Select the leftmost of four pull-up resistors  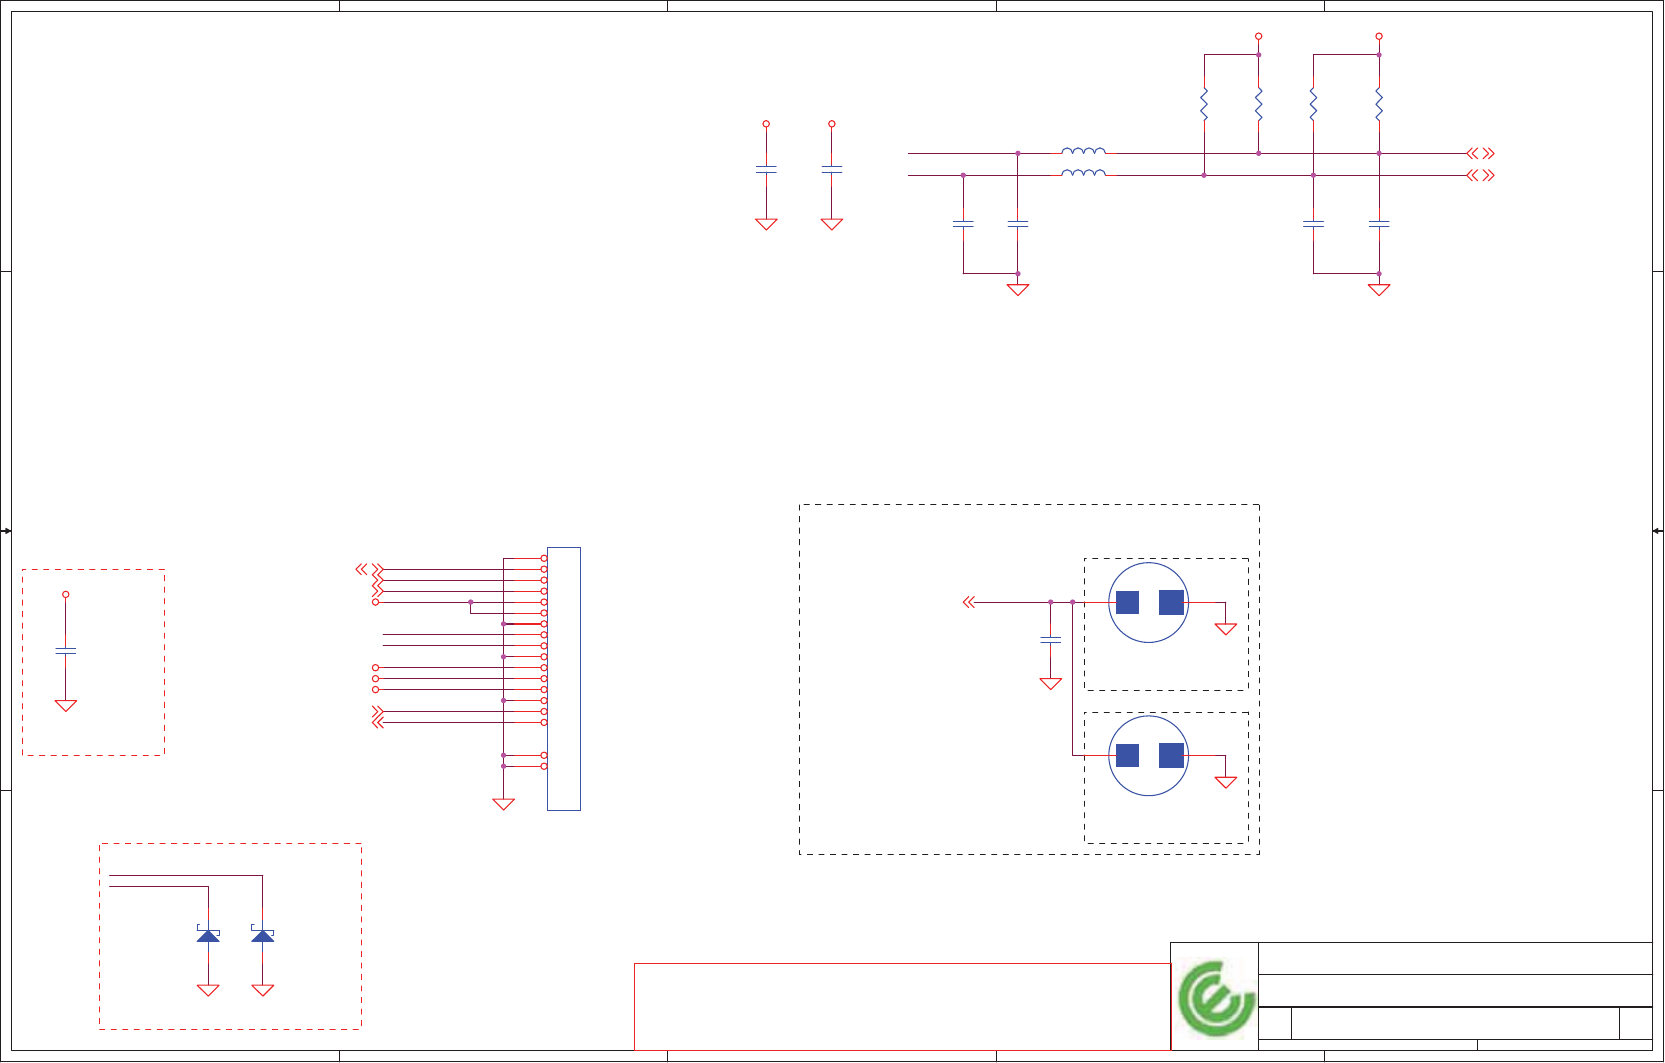pos(1204,104)
